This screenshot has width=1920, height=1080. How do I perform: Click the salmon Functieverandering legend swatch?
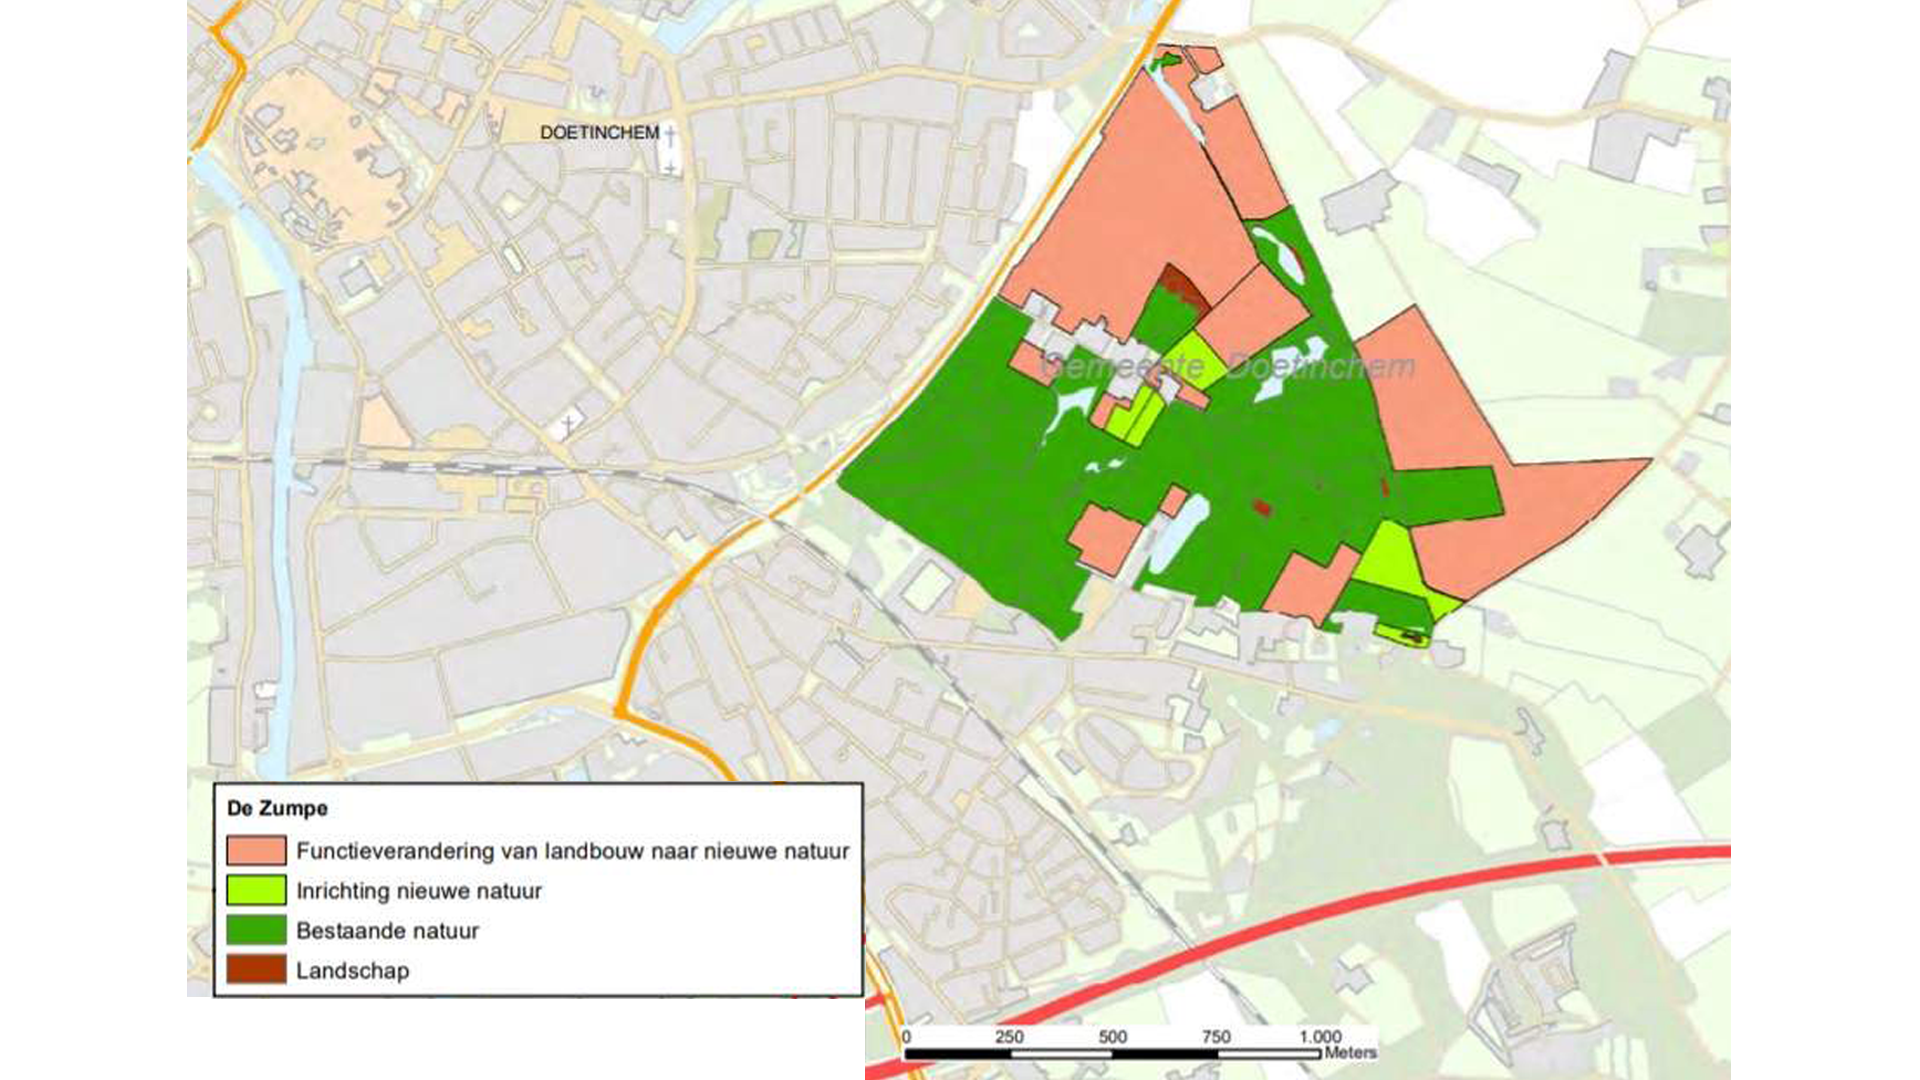256,850
